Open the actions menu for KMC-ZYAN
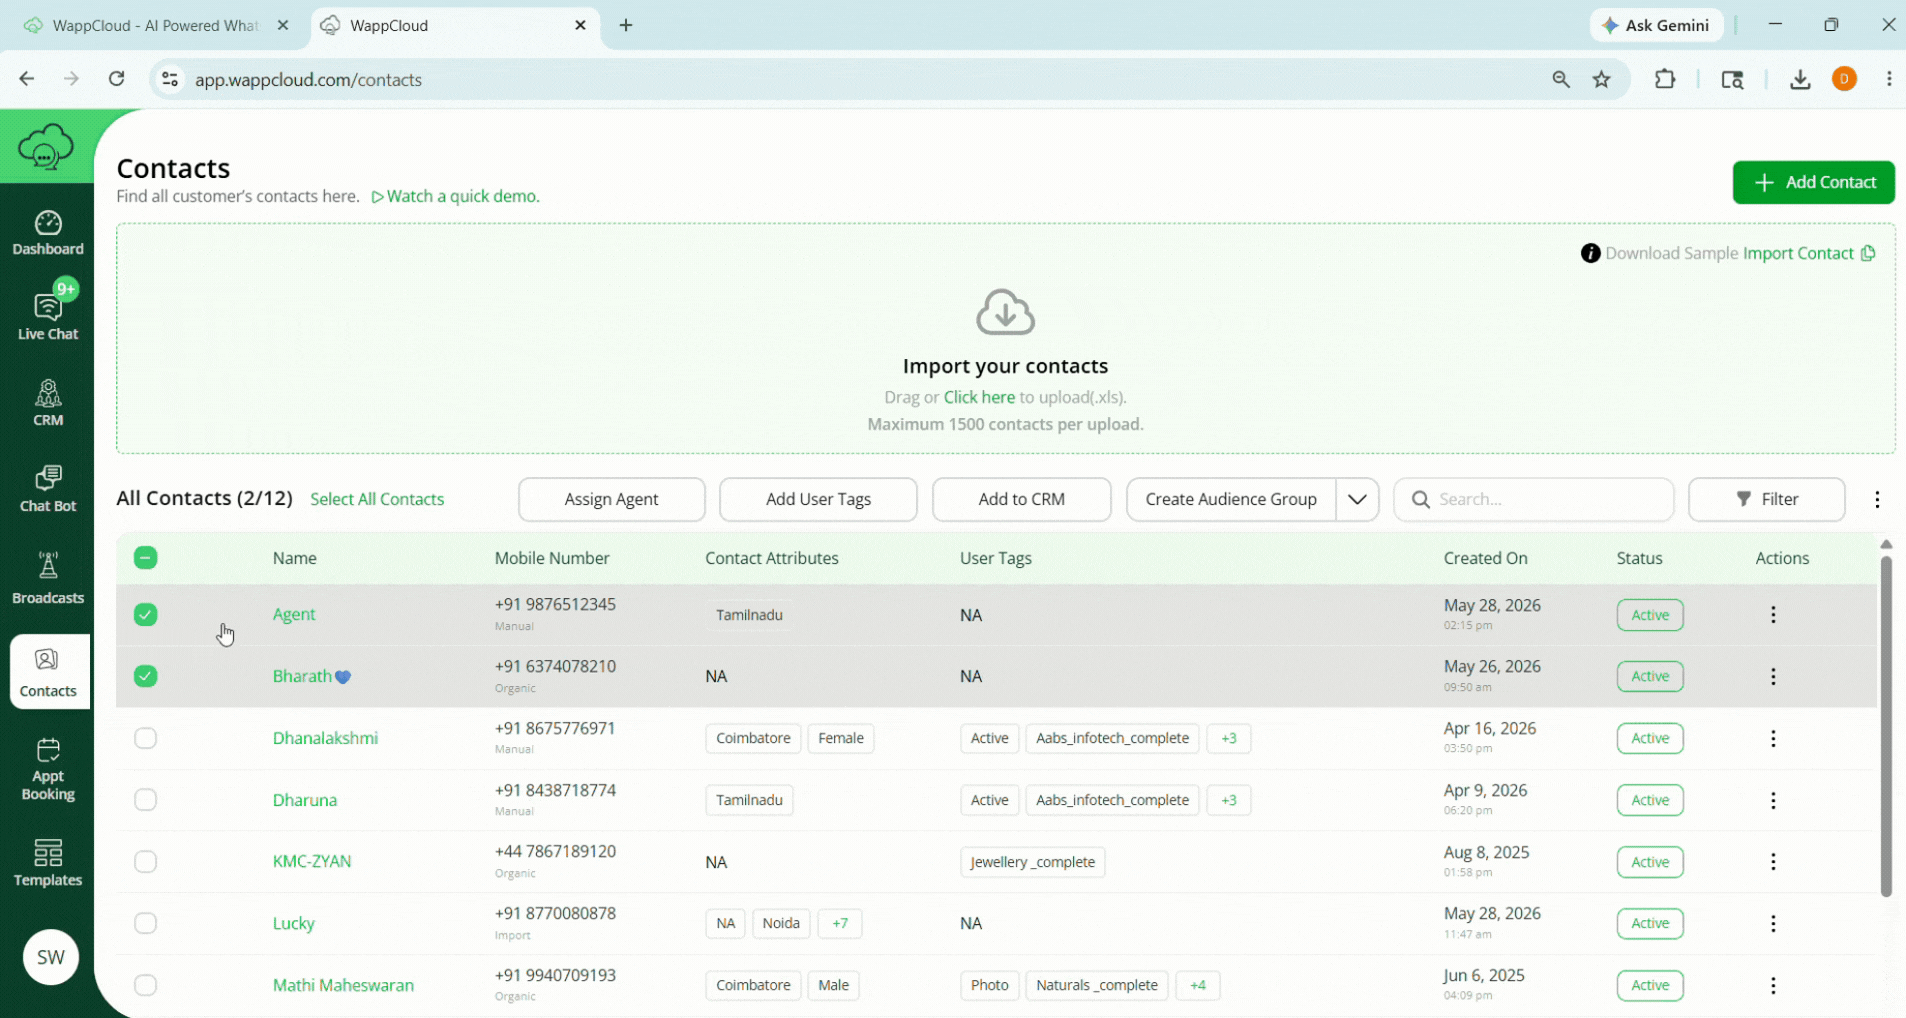This screenshot has height=1018, width=1906. [x=1773, y=862]
